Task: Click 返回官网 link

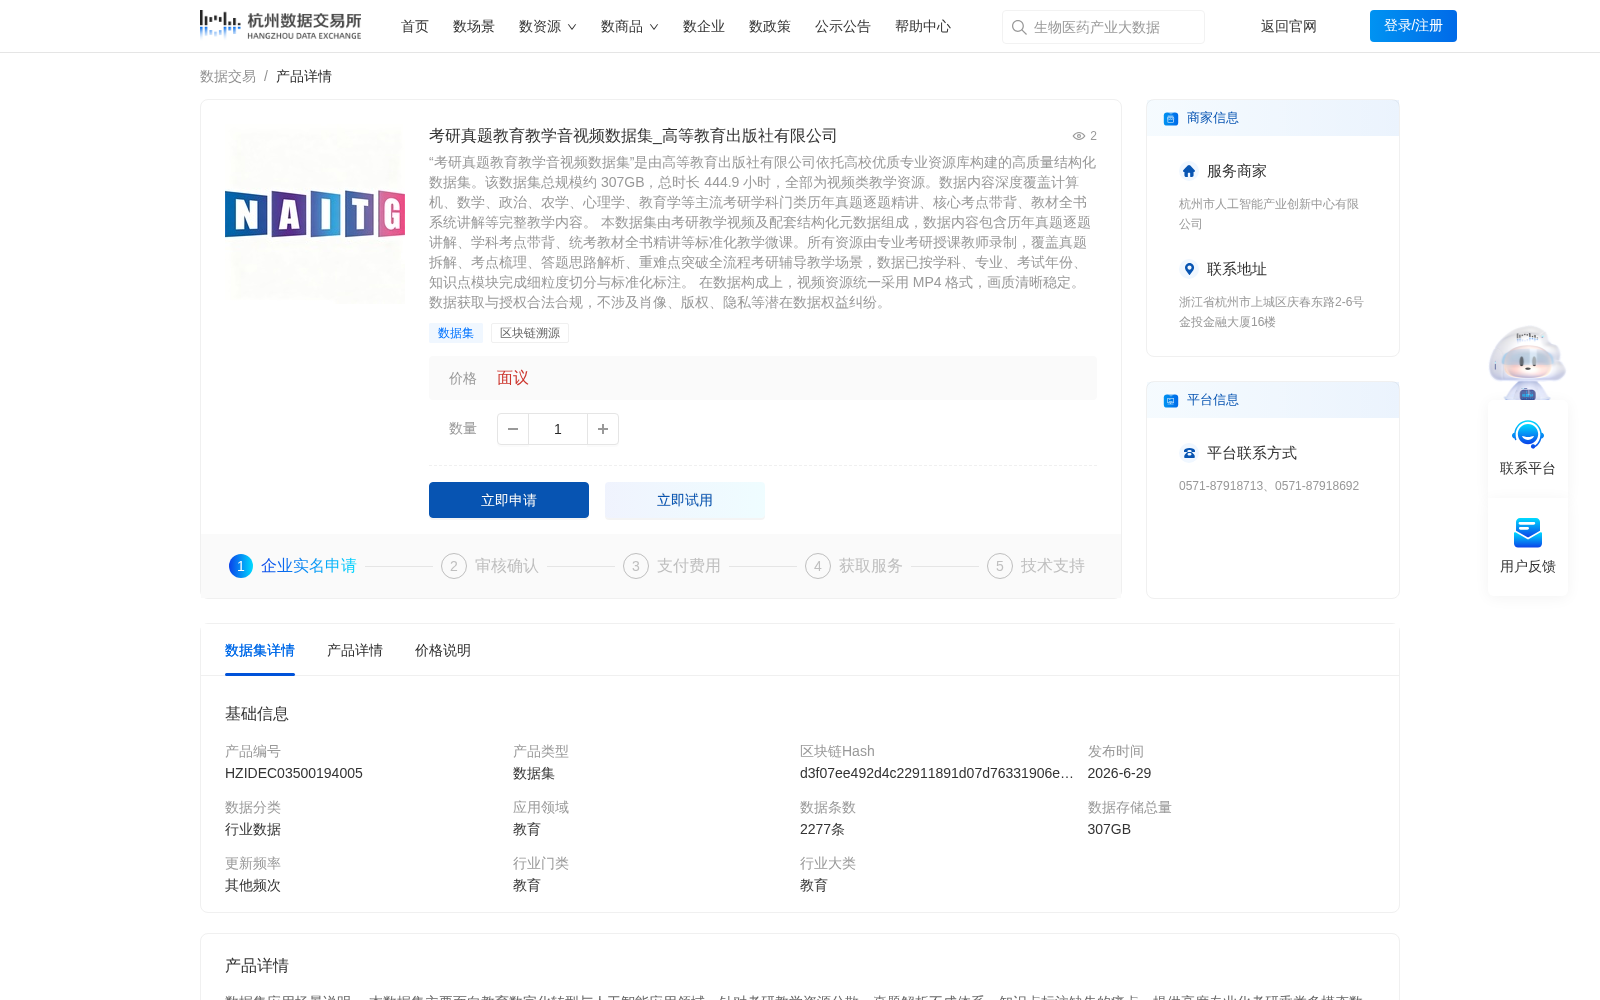Action: [1289, 27]
